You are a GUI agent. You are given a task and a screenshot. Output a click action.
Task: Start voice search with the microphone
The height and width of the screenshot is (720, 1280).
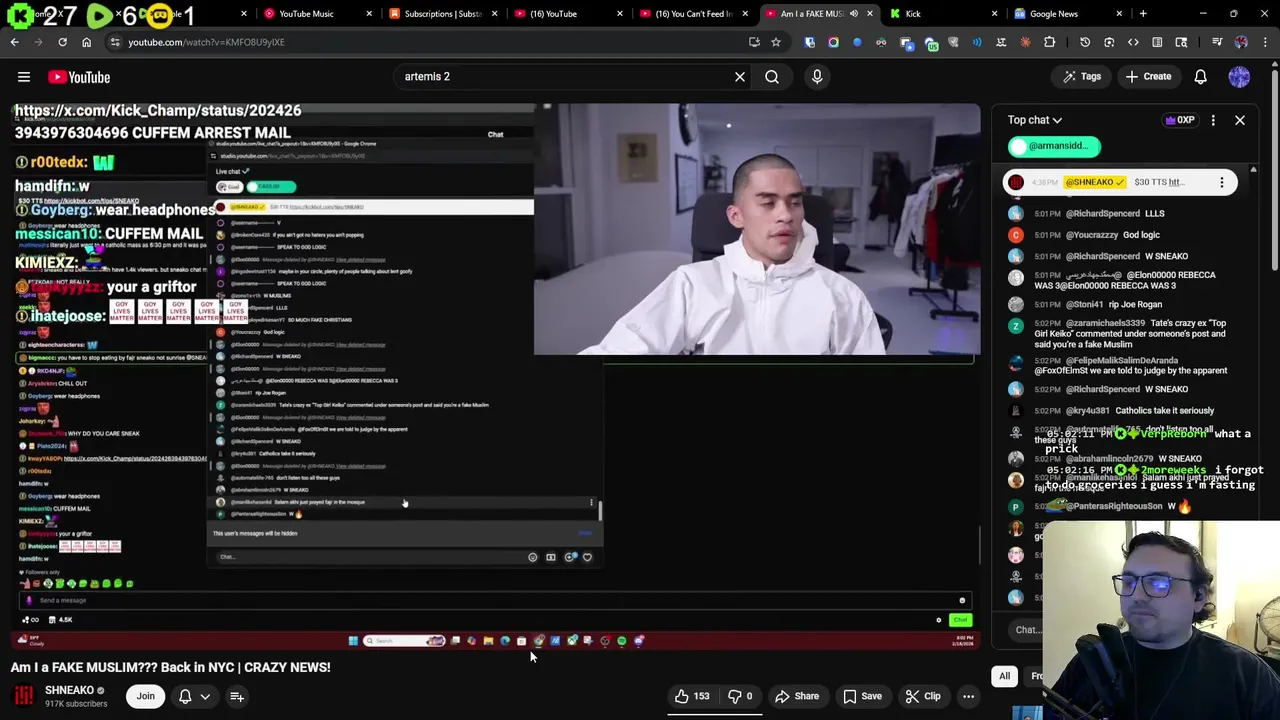(x=817, y=77)
